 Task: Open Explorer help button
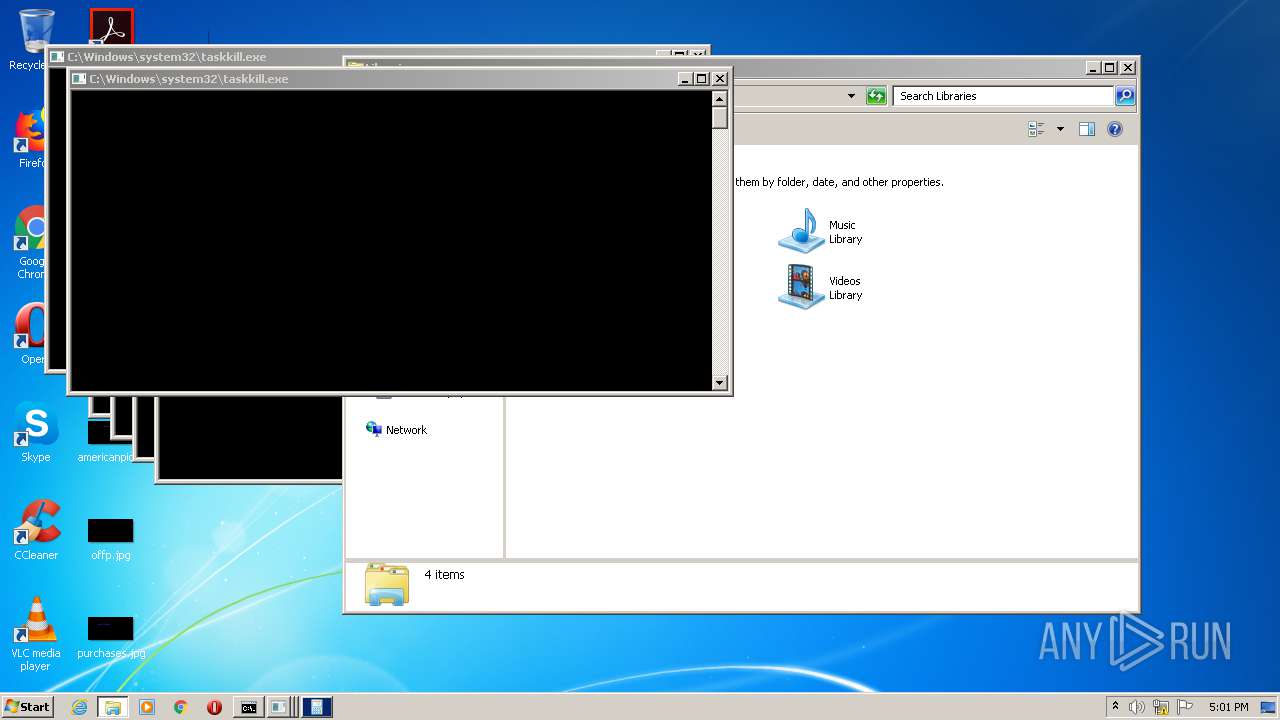pos(1115,129)
